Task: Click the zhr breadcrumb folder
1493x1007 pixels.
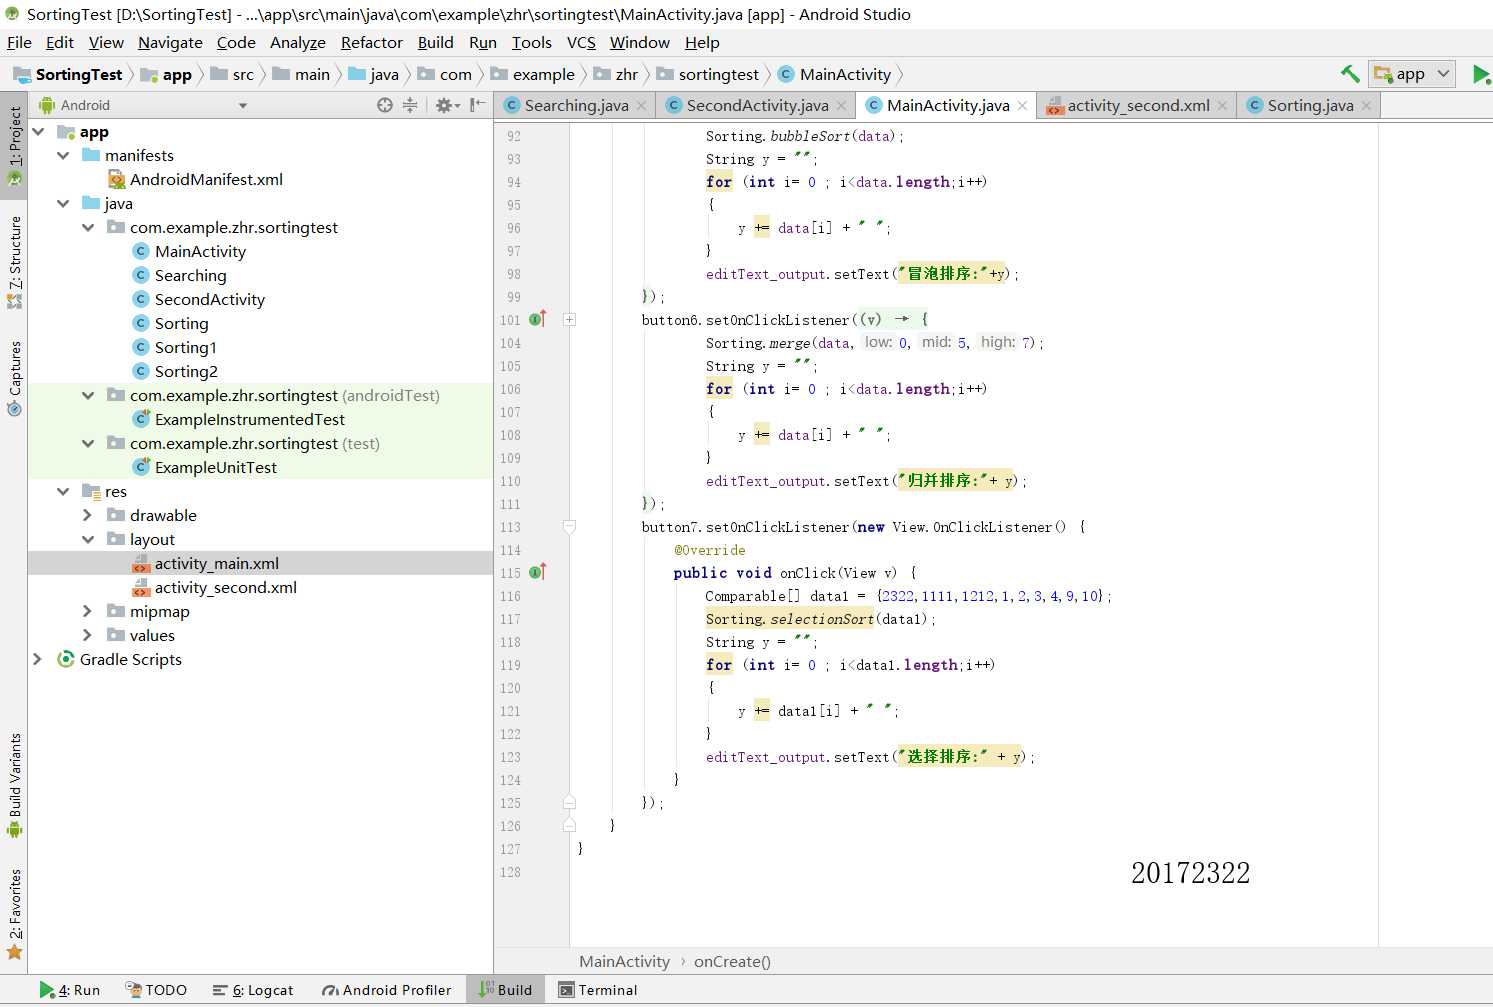Action: point(616,74)
